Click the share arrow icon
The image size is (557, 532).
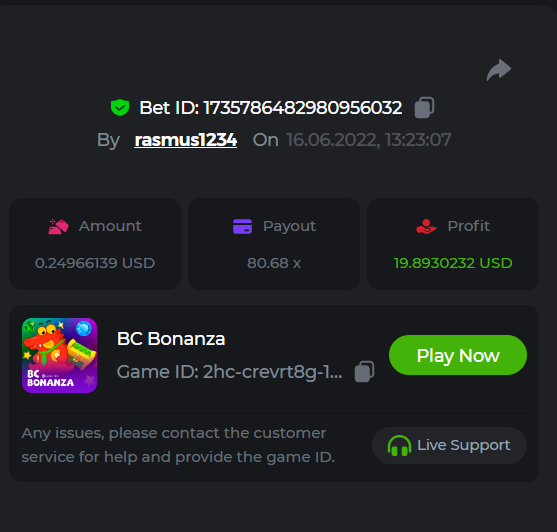tap(499, 70)
